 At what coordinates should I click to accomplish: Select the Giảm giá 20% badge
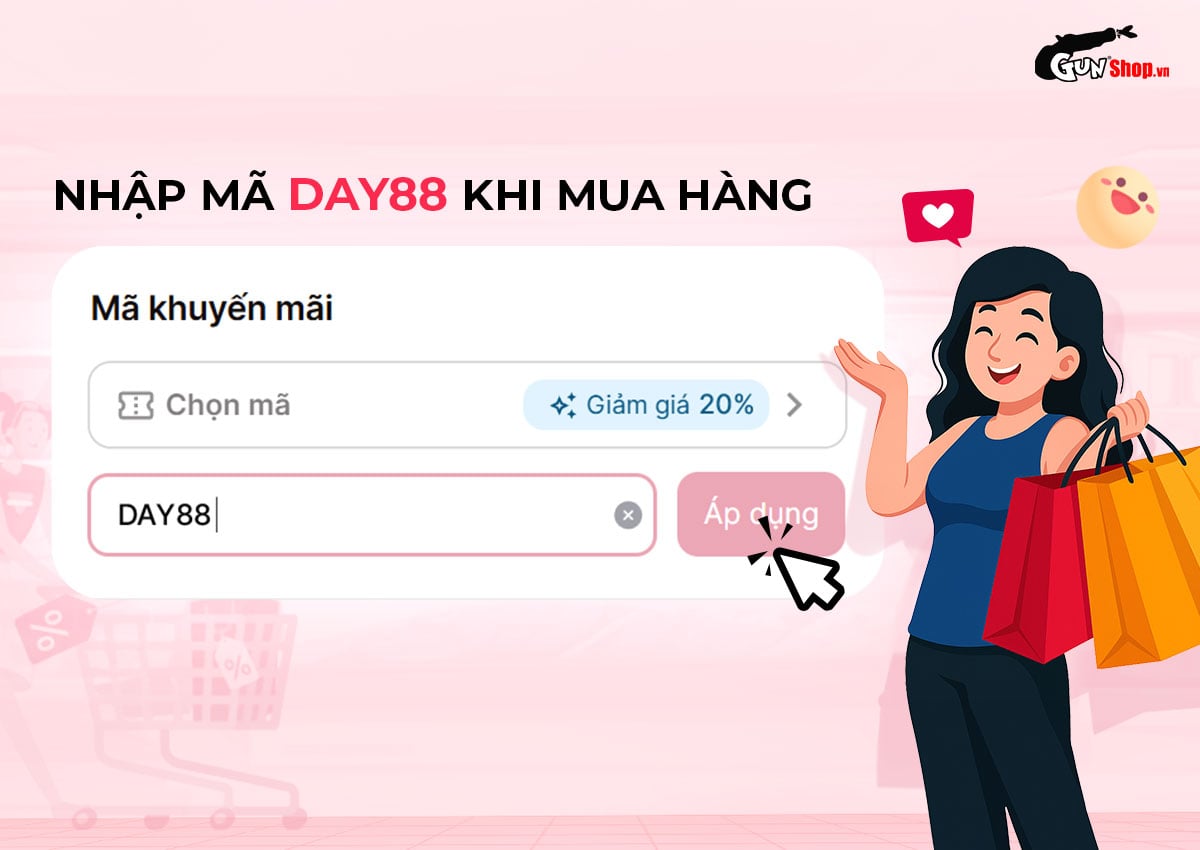point(646,405)
